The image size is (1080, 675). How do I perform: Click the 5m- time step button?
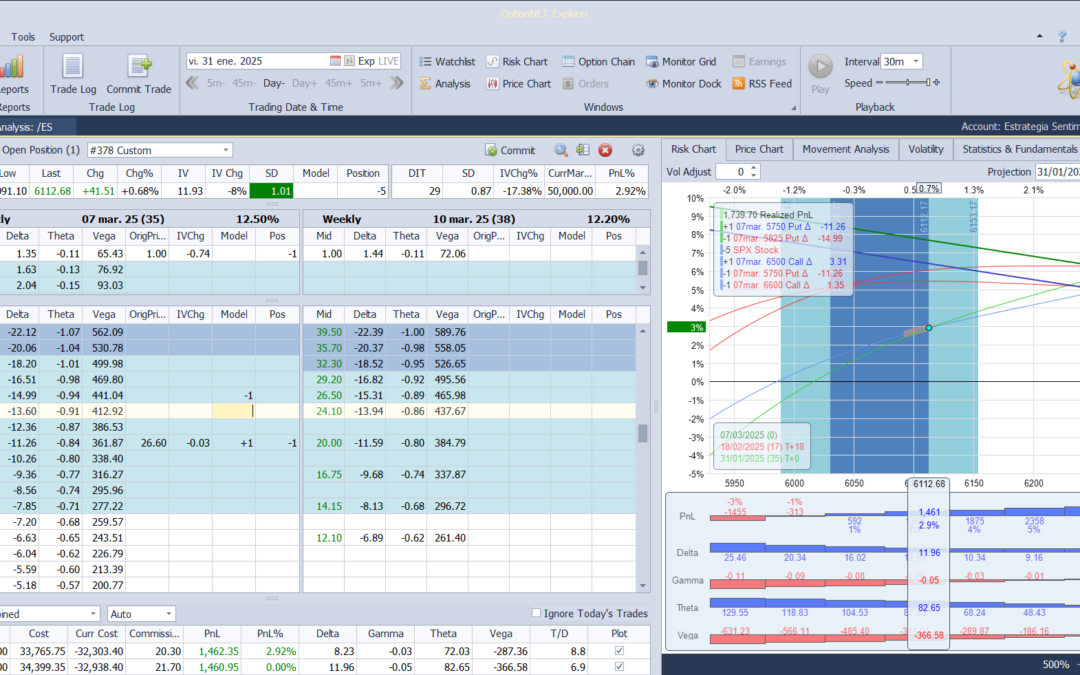click(x=216, y=83)
